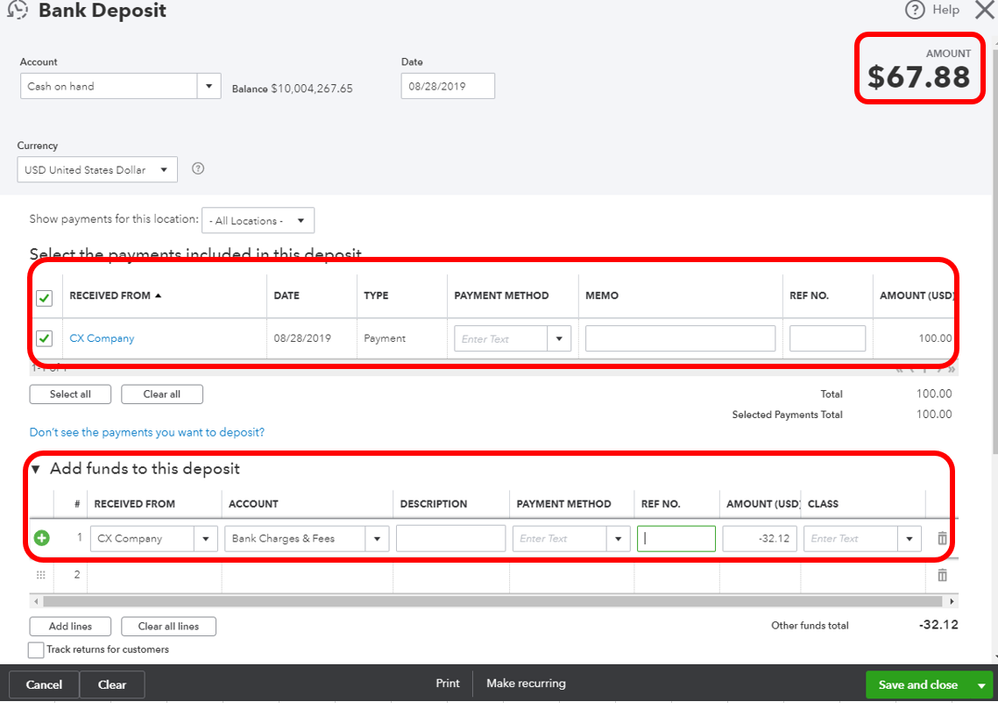Uncheck the CX Company payment checkbox
The image size is (998, 703).
click(44, 338)
